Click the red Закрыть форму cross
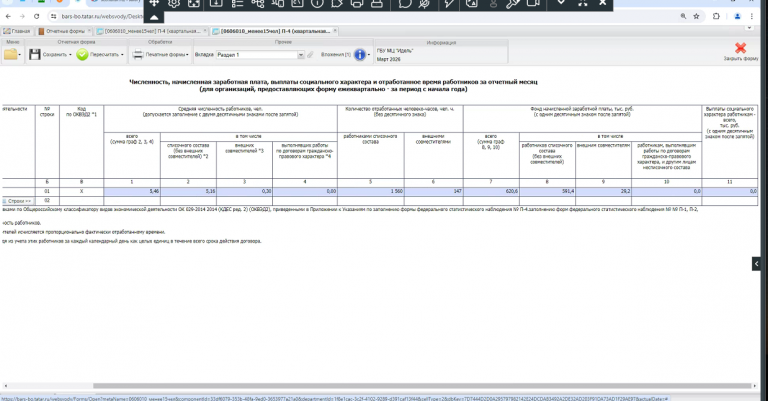The height and width of the screenshot is (401, 768). coord(741,48)
